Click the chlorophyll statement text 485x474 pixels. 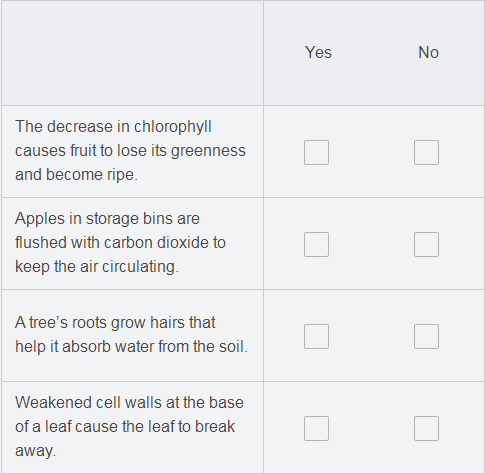pyautogui.click(x=130, y=151)
